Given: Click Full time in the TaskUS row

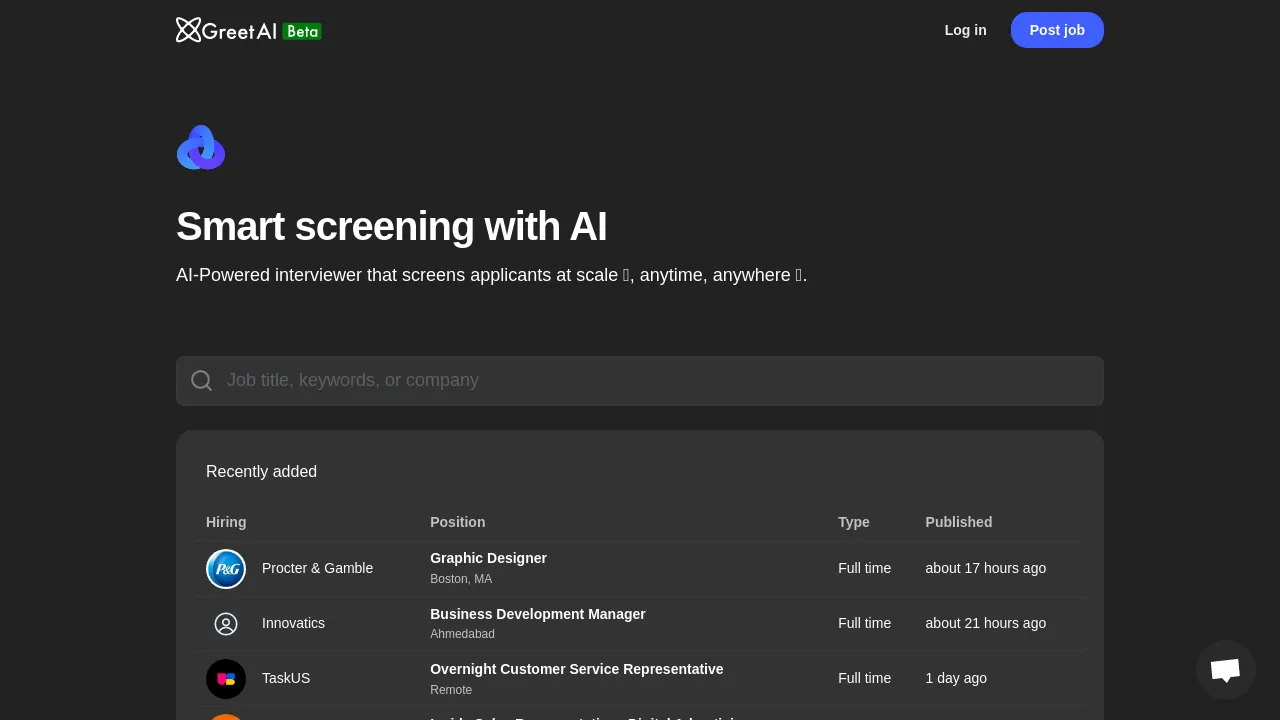Looking at the screenshot, I should point(864,678).
